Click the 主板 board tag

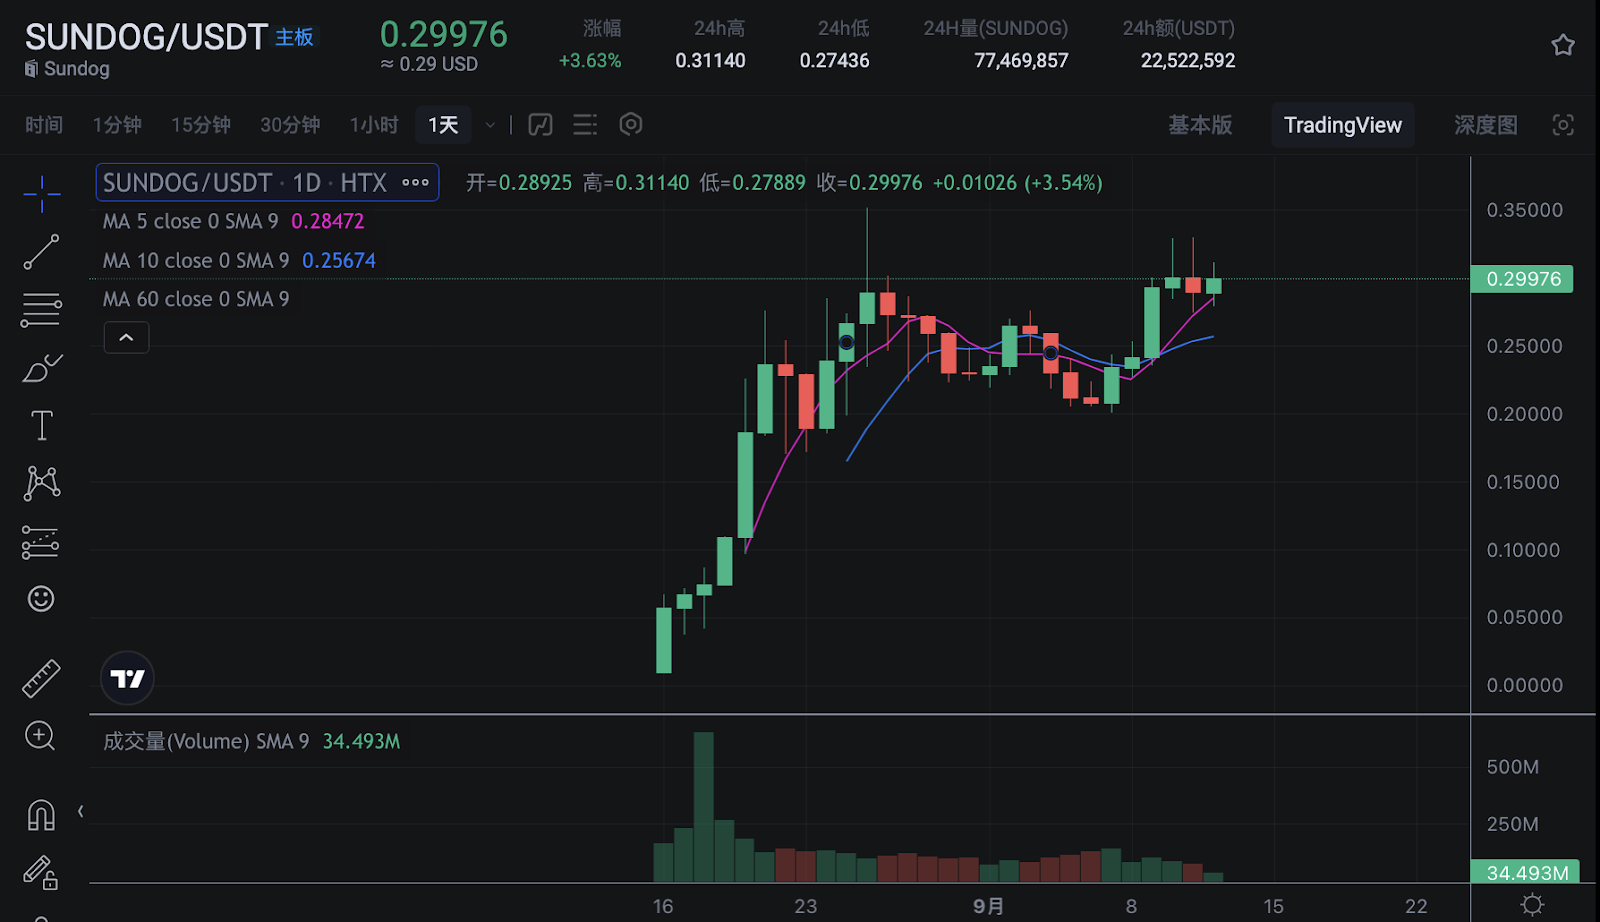[295, 37]
